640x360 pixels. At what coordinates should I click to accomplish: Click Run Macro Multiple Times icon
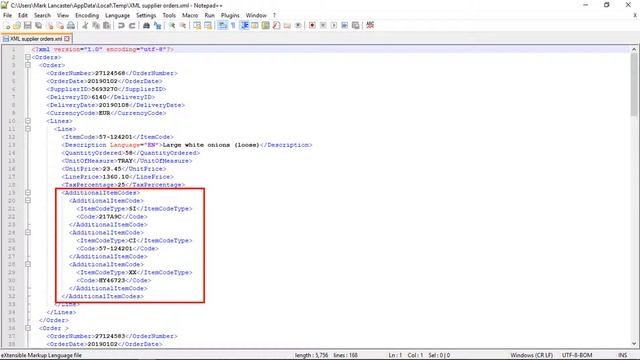344,25
